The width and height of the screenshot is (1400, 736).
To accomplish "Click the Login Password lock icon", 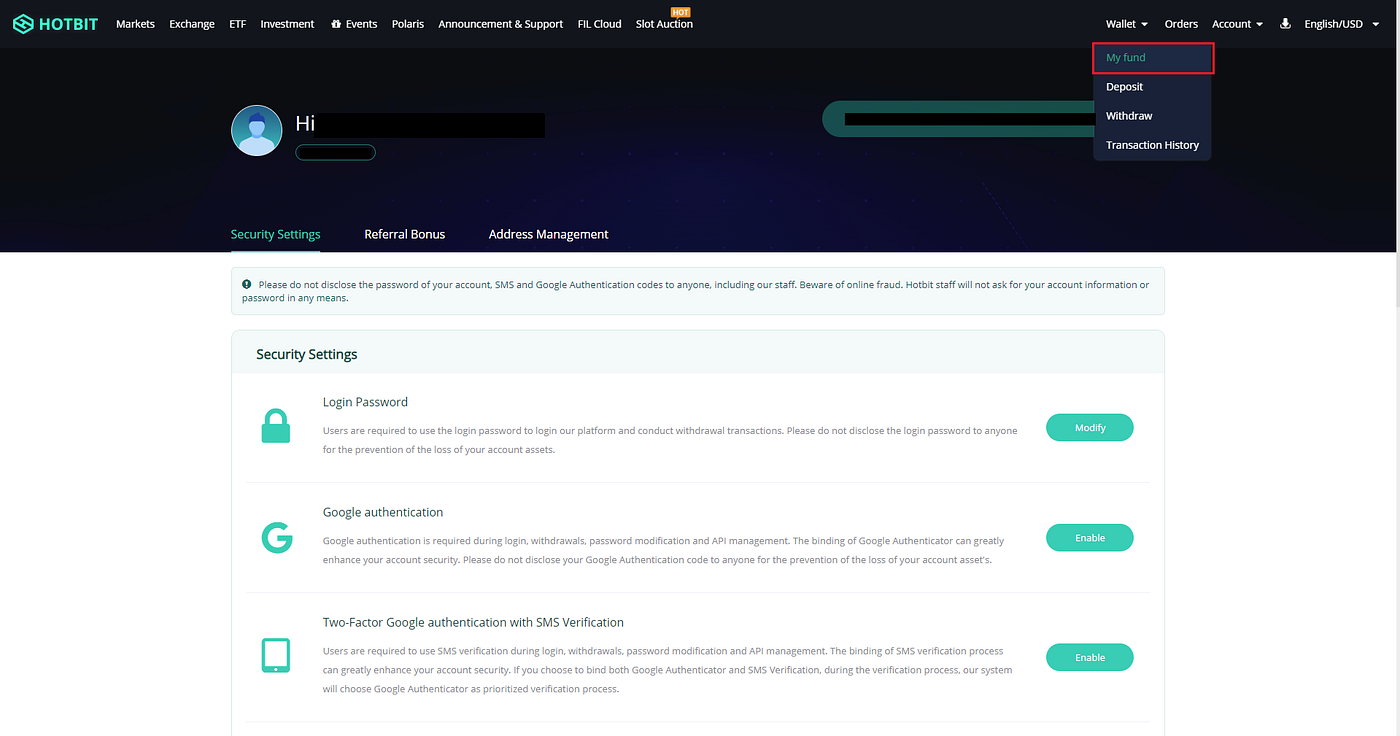I will (276, 427).
